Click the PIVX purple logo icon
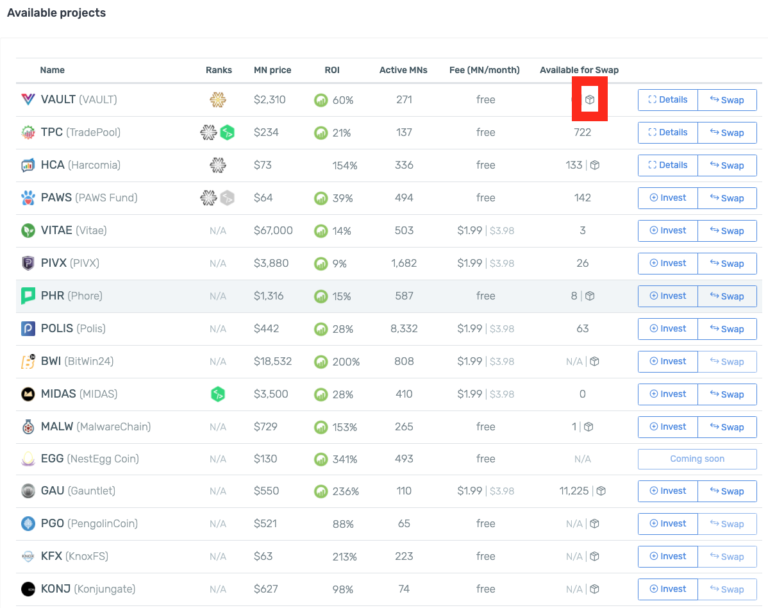Image resolution: width=768 pixels, height=608 pixels. [28, 263]
